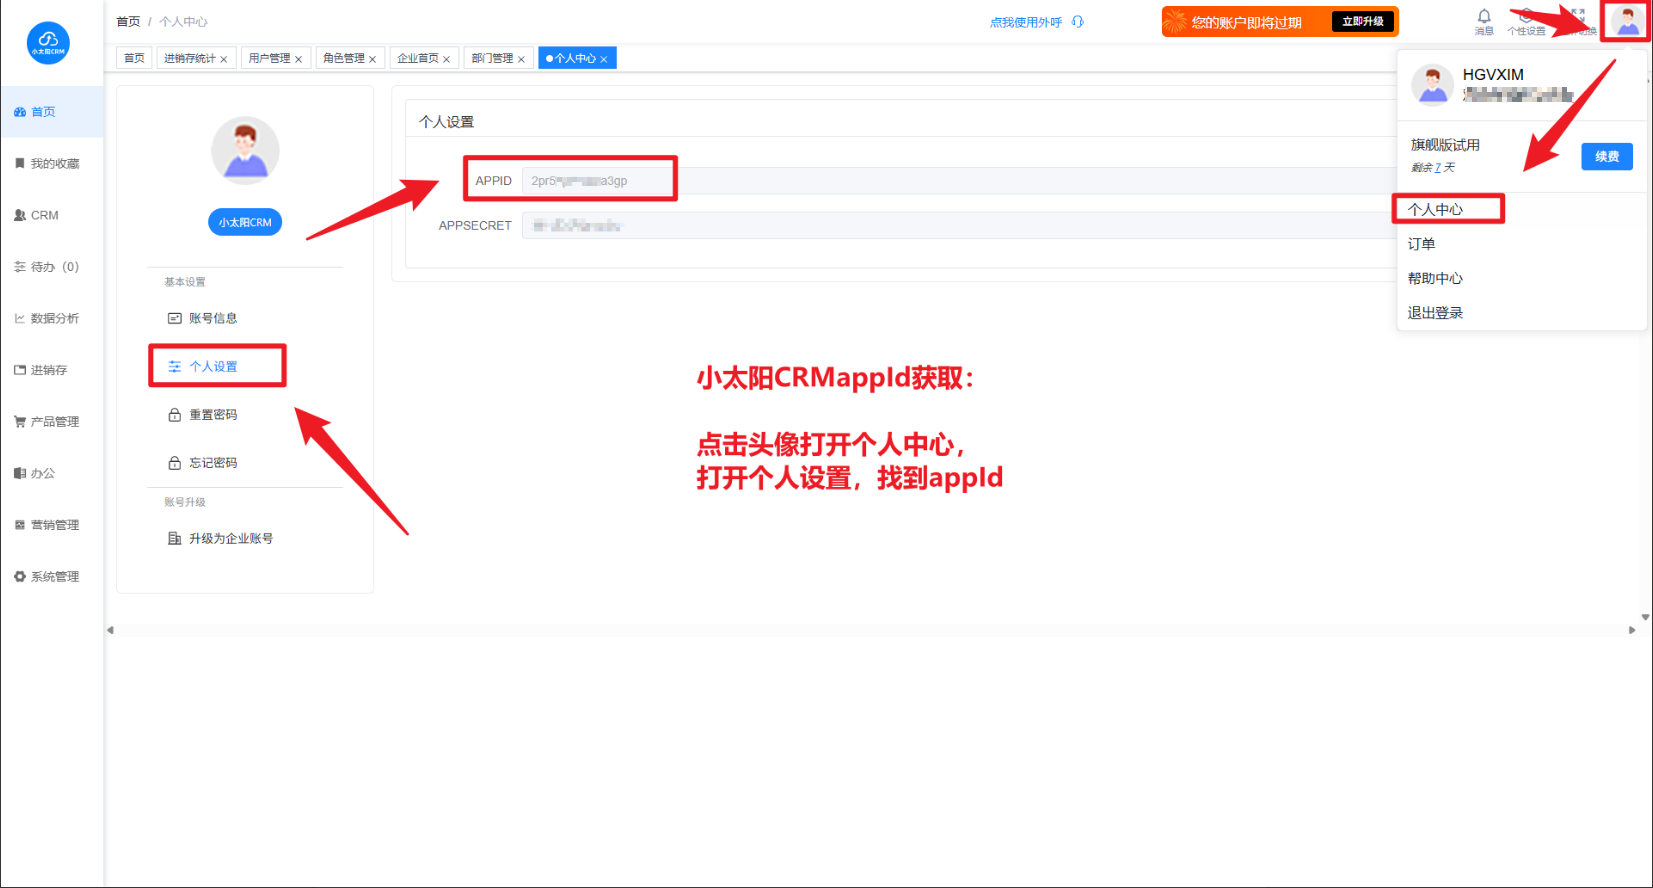This screenshot has height=888, width=1653.
Task: Open 我的收藏 in the sidebar
Action: coord(52,164)
